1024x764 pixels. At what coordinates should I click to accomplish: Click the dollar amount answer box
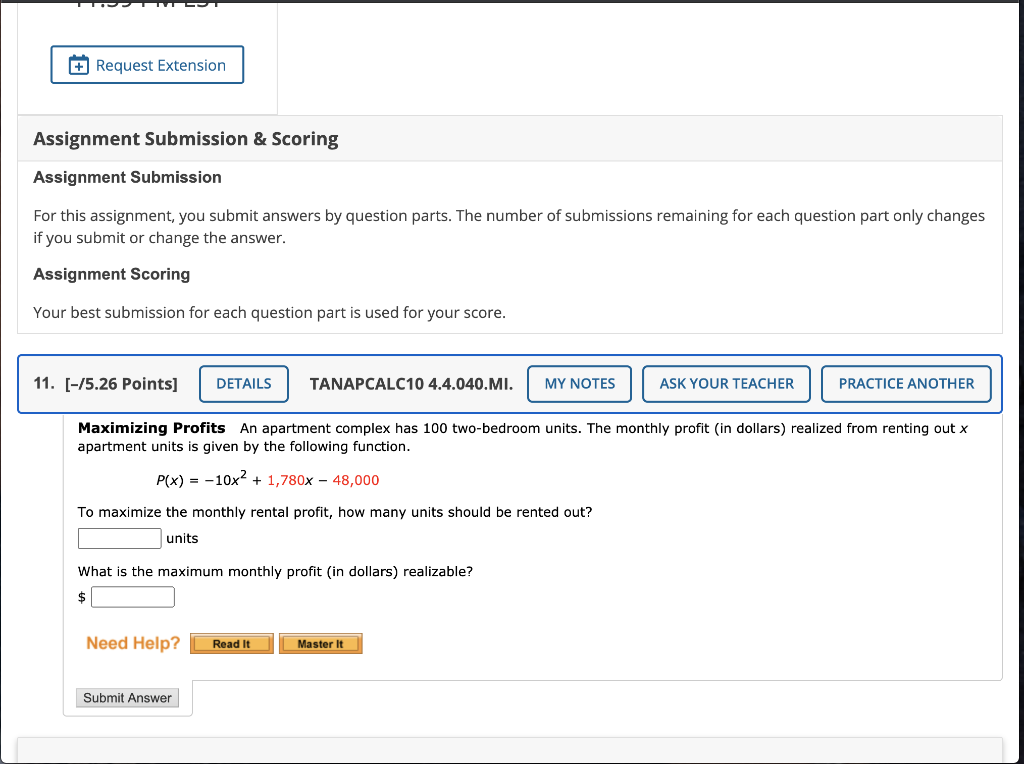coord(132,596)
